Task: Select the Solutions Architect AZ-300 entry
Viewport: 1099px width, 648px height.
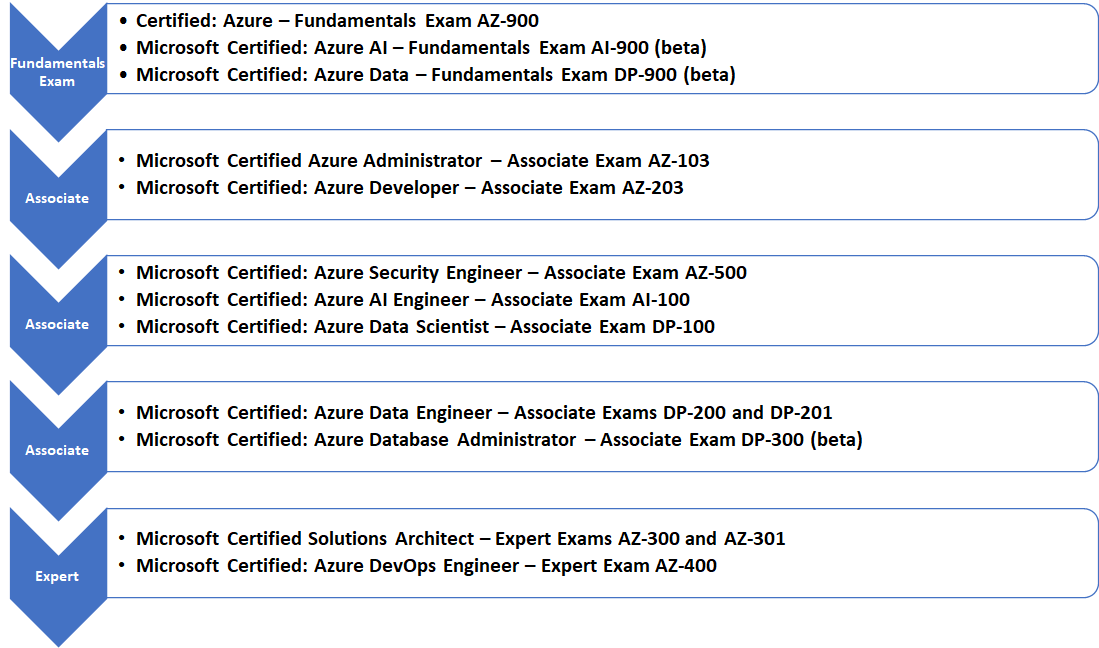Action: [450, 538]
